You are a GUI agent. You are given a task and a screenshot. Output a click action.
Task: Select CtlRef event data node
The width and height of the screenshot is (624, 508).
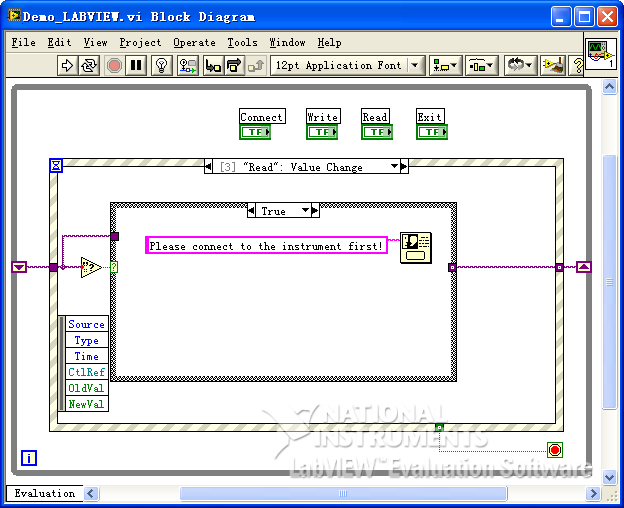point(86,372)
